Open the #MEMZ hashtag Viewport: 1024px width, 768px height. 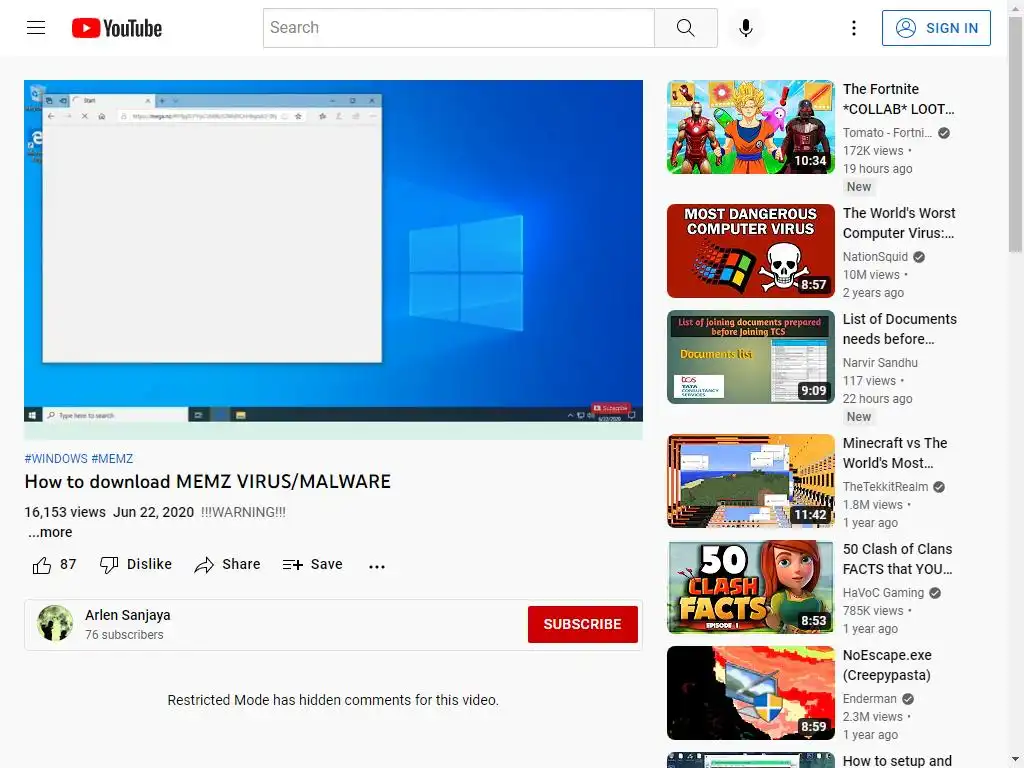[112, 458]
